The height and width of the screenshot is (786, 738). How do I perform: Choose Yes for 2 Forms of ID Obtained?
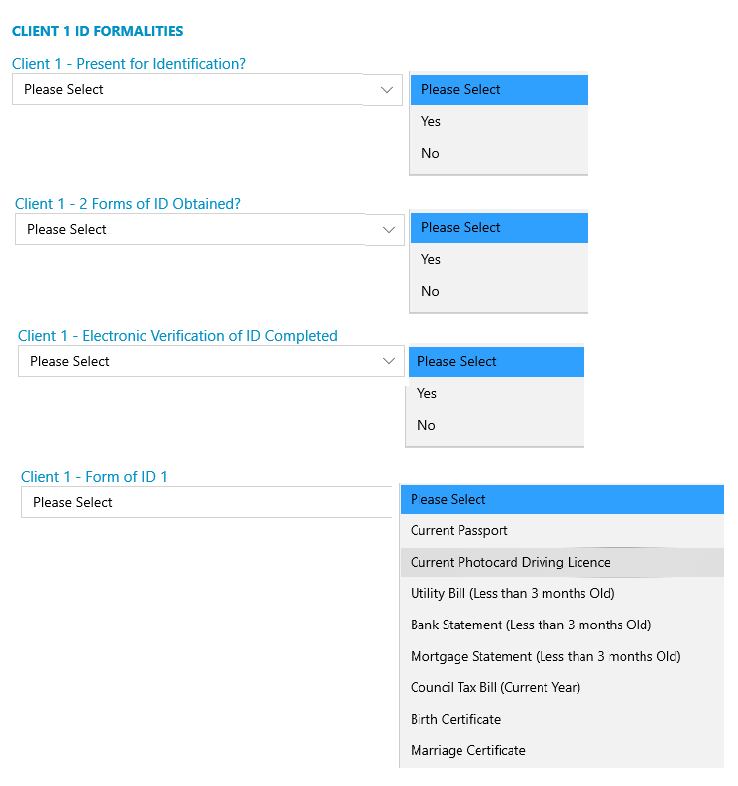pos(499,259)
